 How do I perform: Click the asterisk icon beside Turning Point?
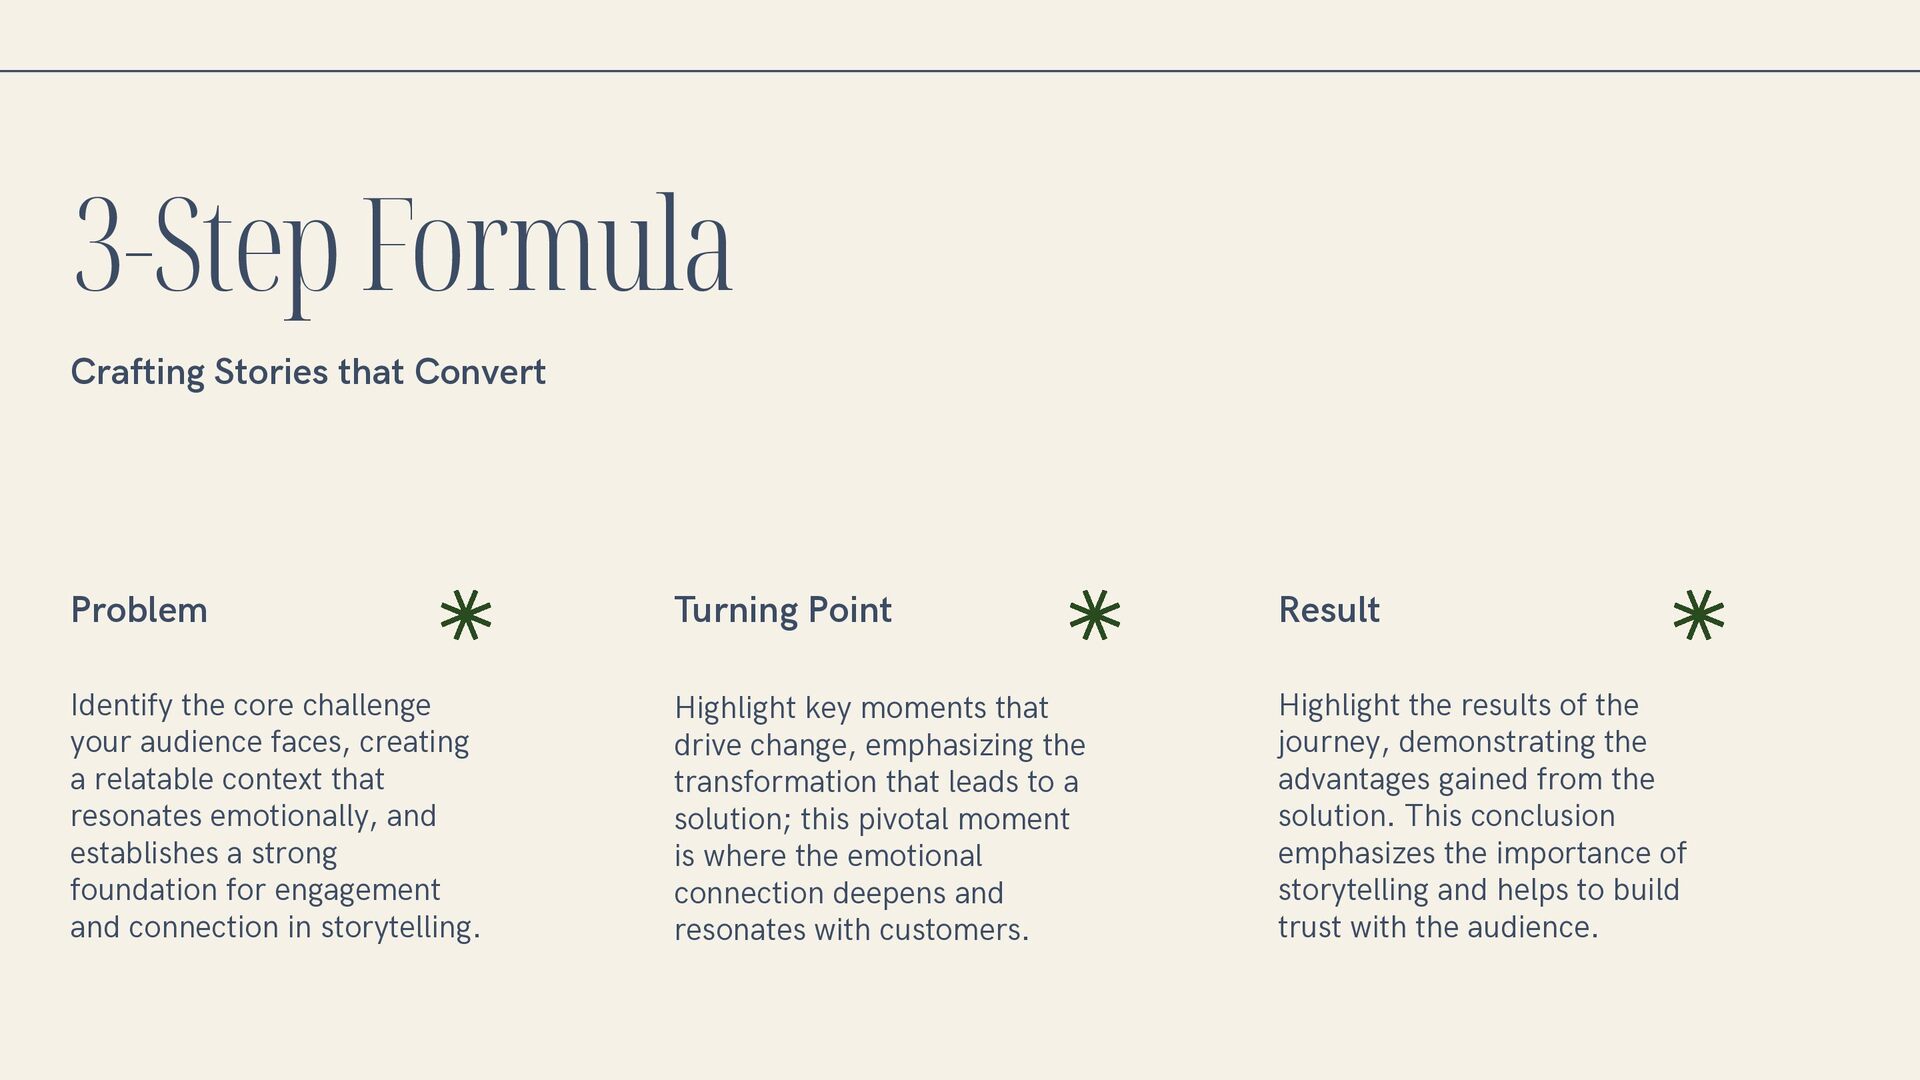(x=1095, y=615)
